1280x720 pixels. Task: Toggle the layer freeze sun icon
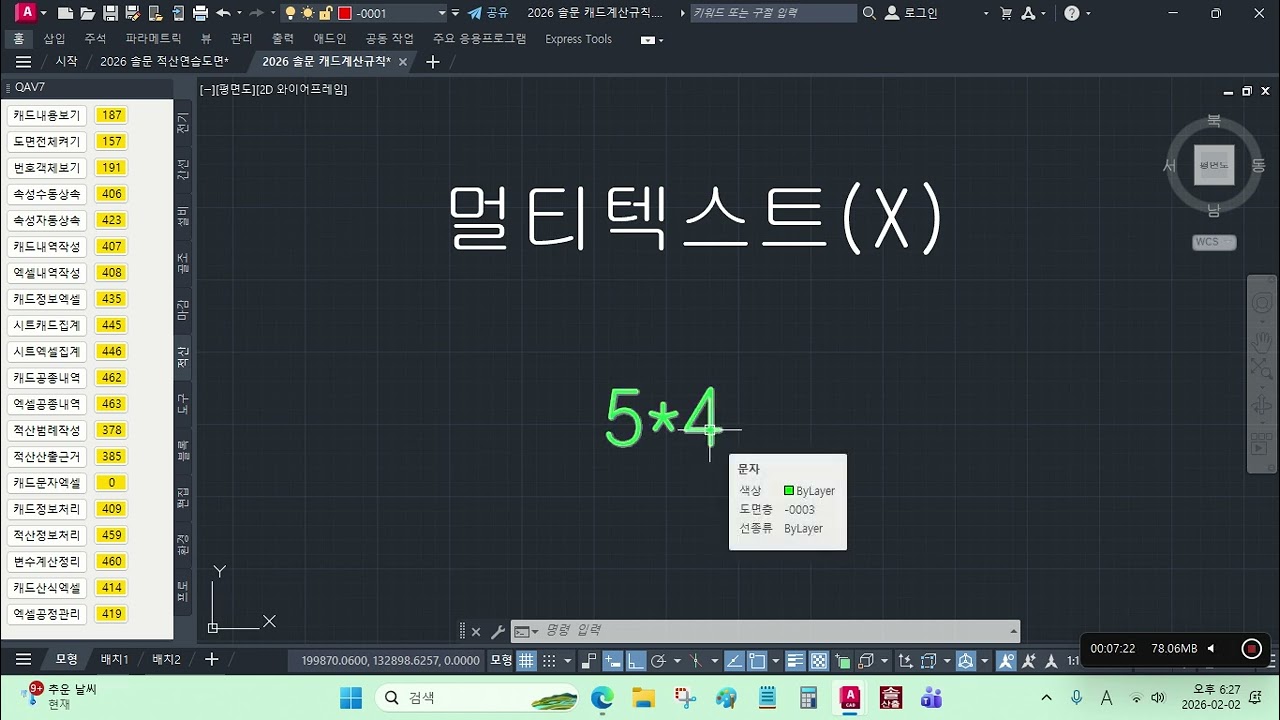pos(308,13)
